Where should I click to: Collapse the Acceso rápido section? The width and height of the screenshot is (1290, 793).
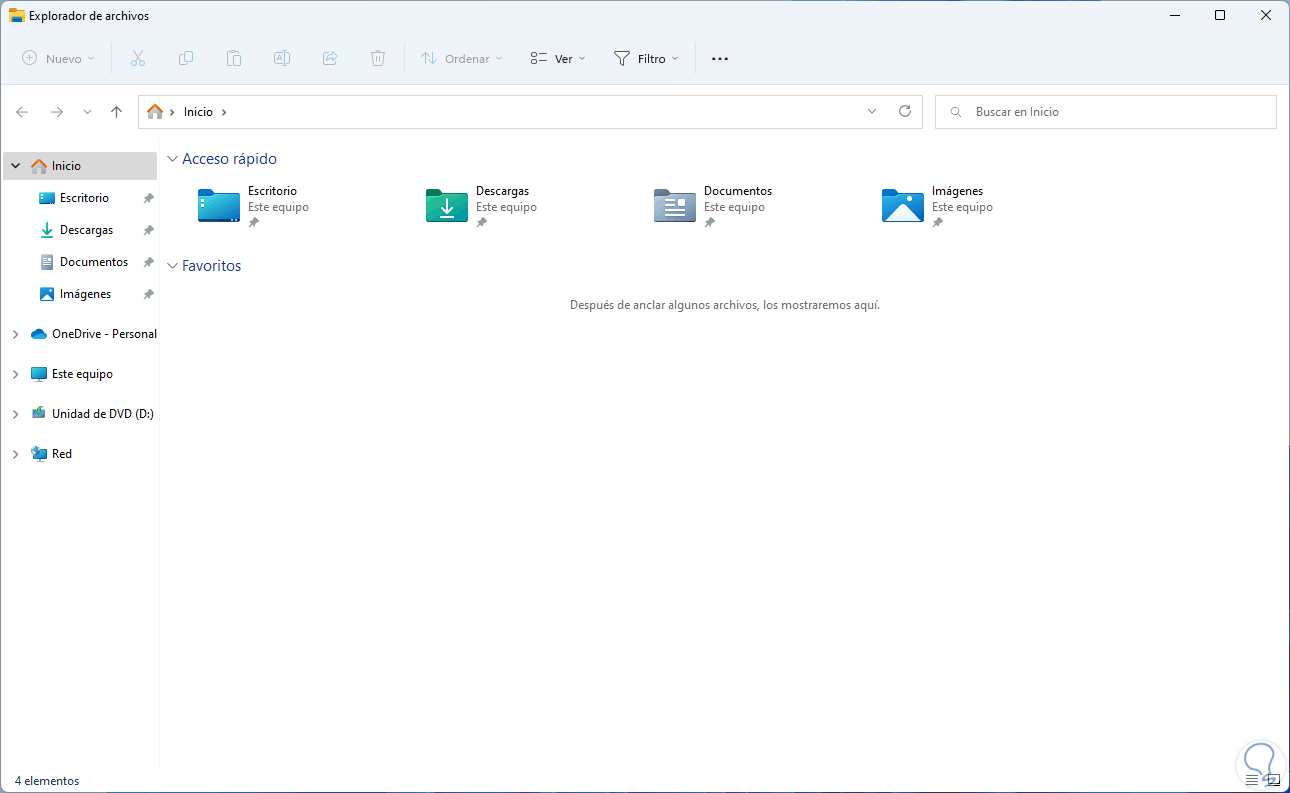click(173, 159)
